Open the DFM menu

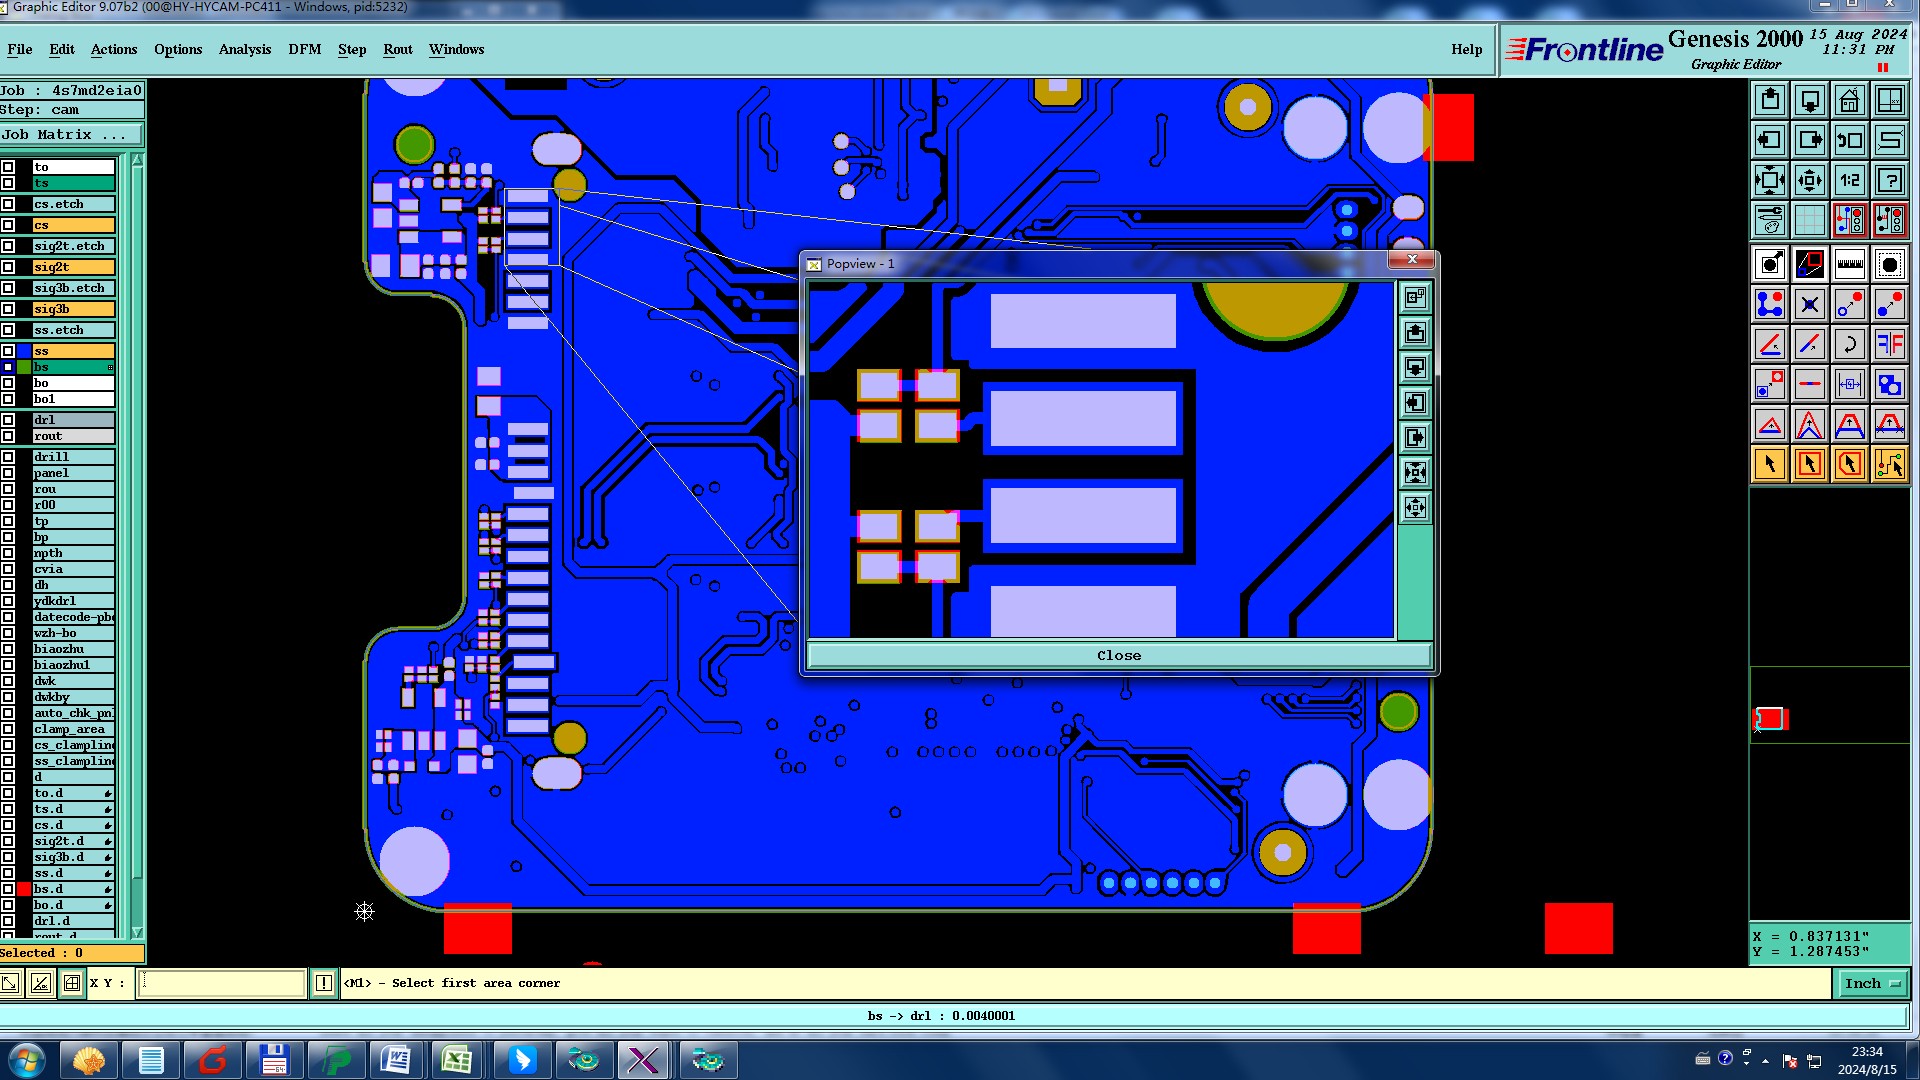[304, 49]
